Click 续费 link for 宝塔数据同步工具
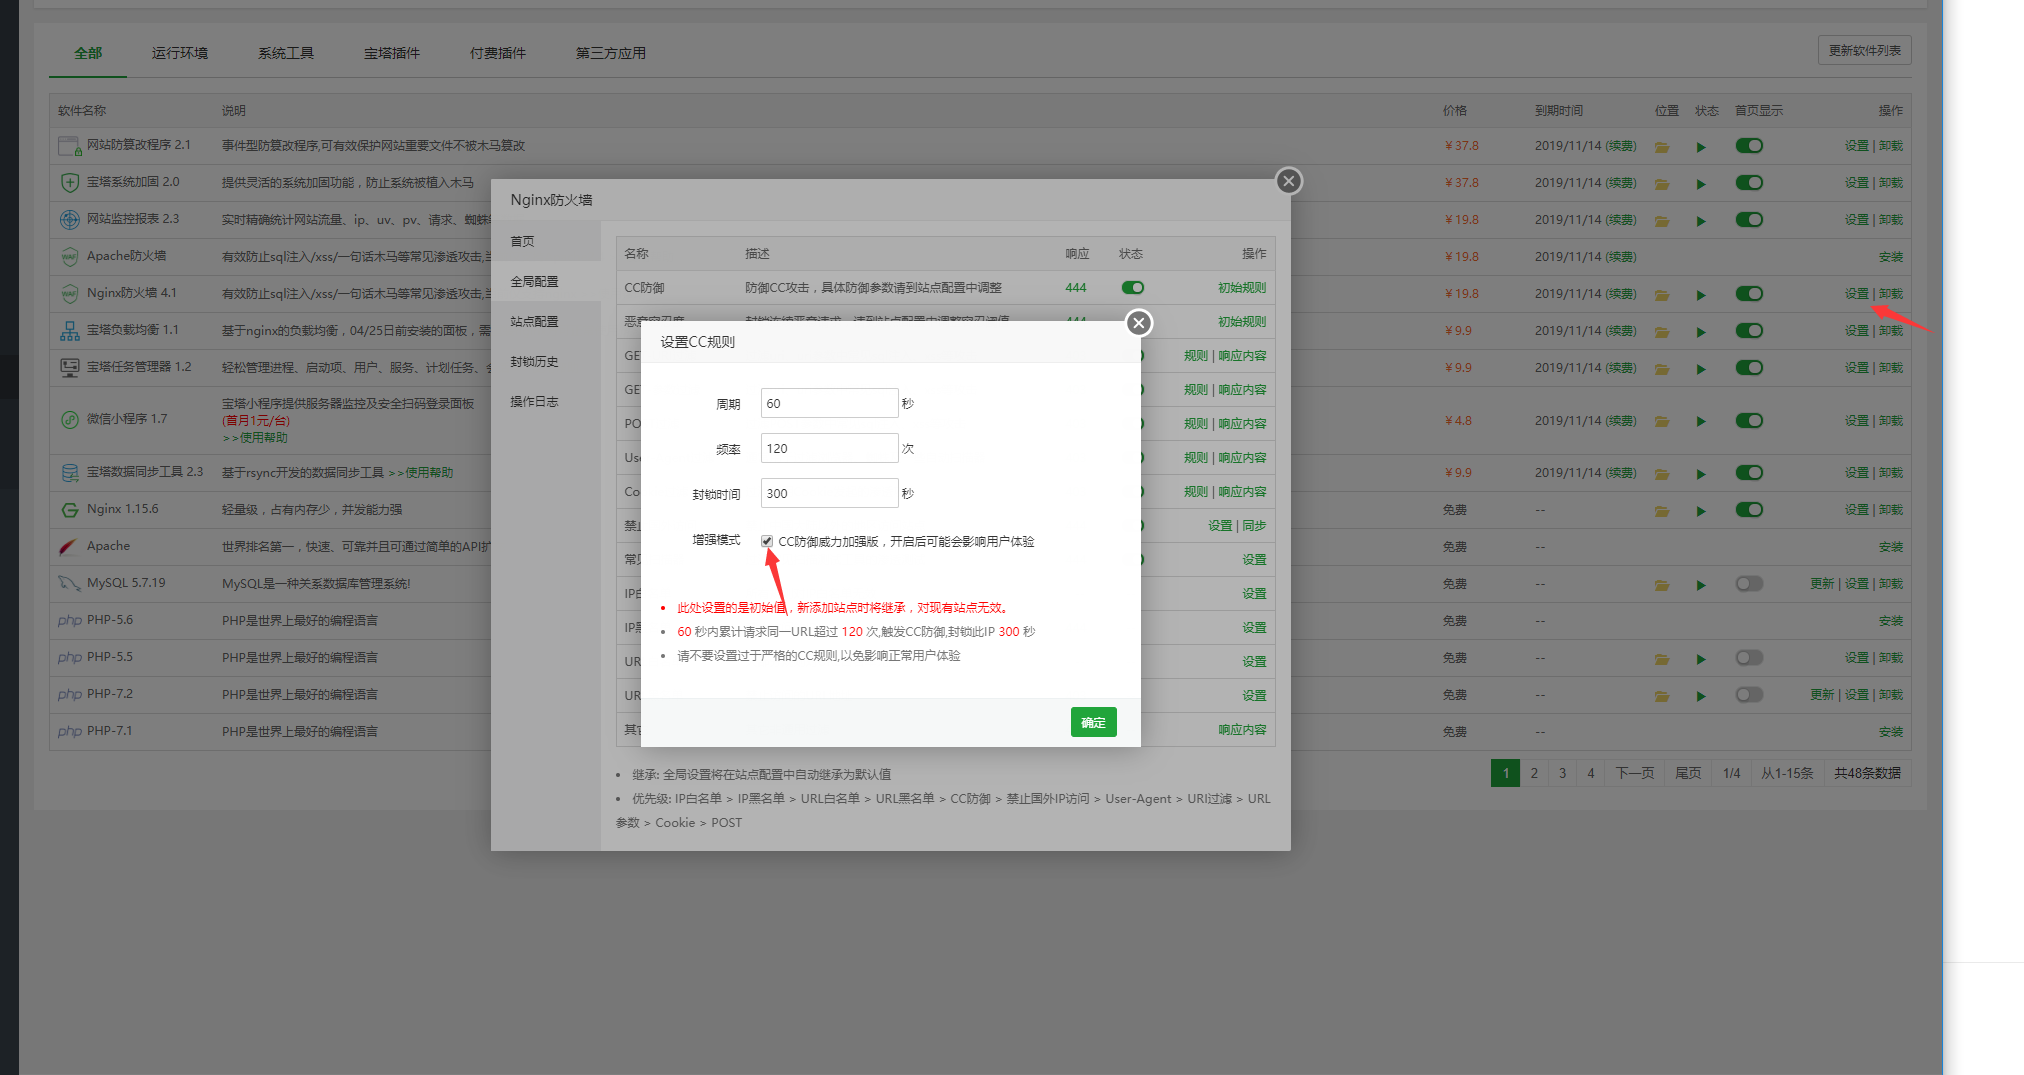The width and height of the screenshot is (2024, 1075). tap(1621, 473)
